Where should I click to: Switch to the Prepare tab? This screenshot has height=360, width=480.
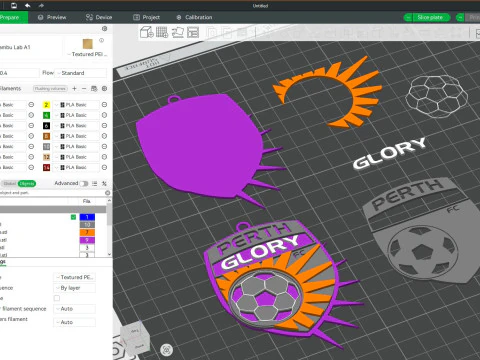click(x=13, y=17)
